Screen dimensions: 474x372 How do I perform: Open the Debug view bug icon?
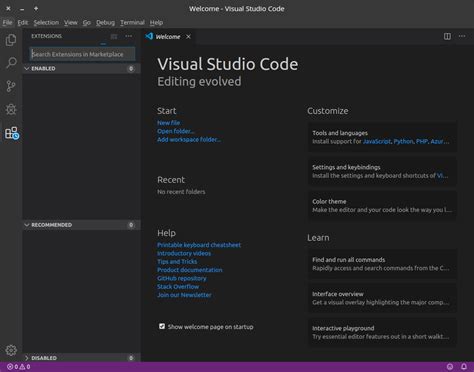[x=11, y=109]
